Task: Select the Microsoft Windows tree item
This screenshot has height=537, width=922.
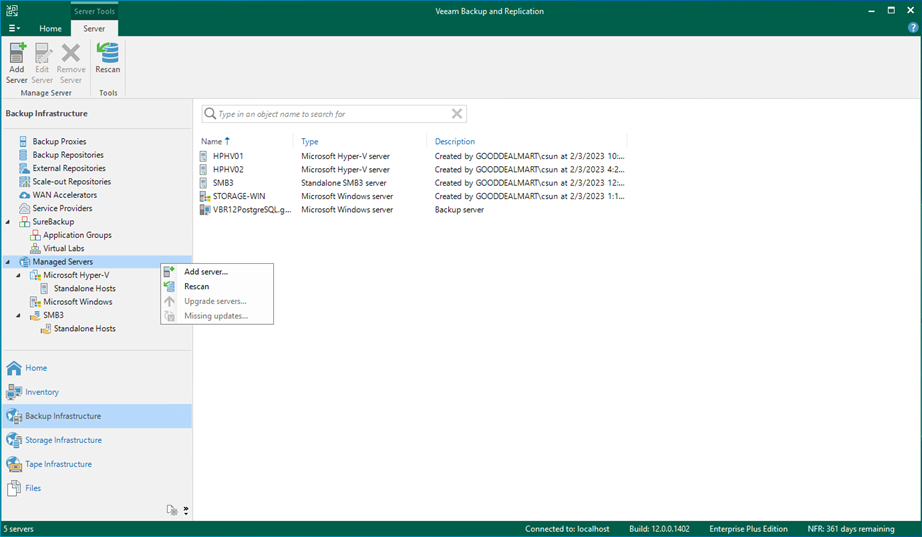Action: click(78, 302)
